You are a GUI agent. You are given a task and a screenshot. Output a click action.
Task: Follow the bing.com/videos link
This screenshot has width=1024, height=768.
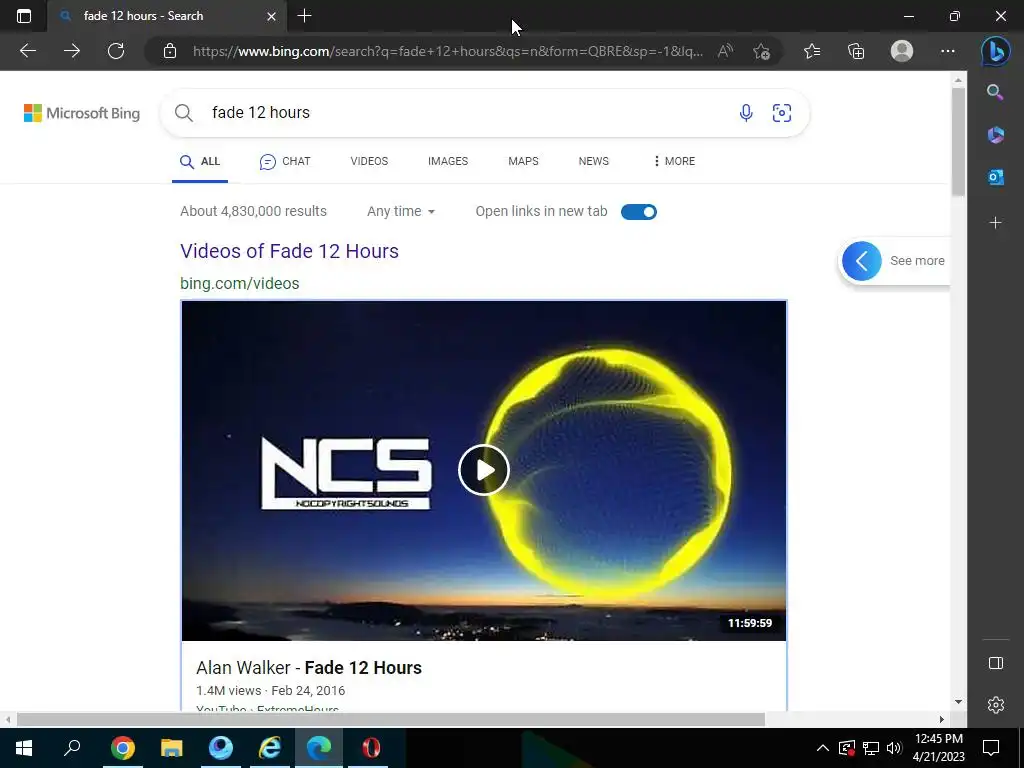click(x=240, y=283)
